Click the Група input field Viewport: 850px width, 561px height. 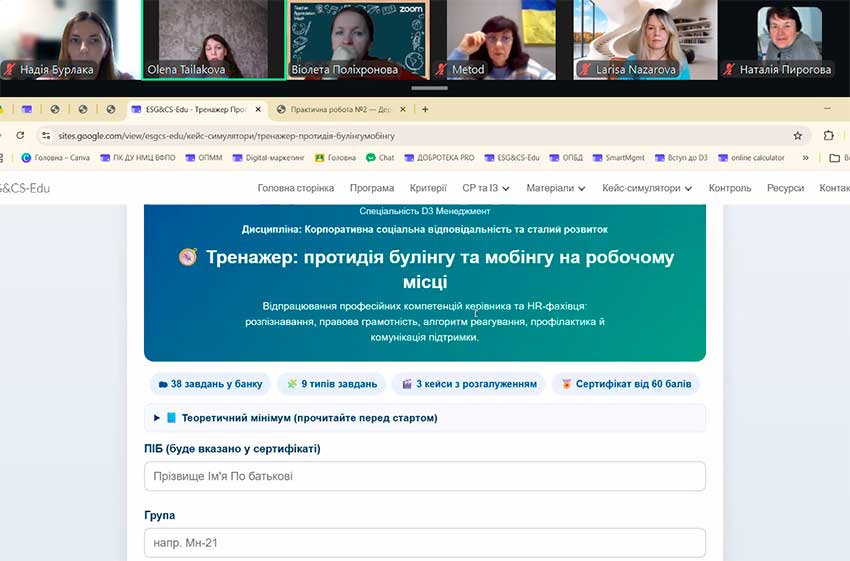[425, 543]
